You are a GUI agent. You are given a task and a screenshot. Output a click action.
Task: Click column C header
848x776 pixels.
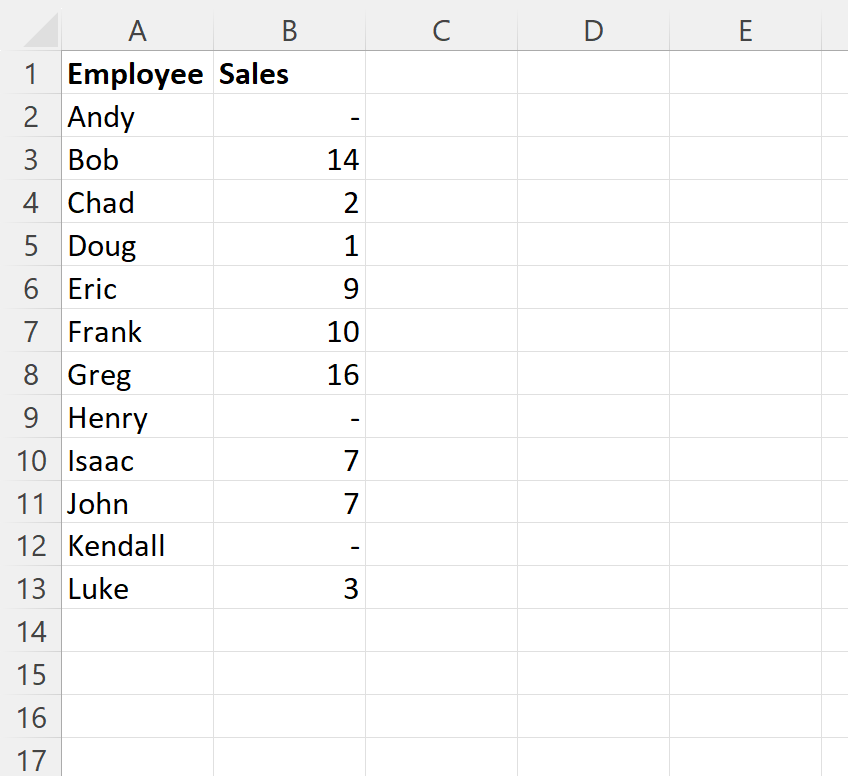click(441, 31)
